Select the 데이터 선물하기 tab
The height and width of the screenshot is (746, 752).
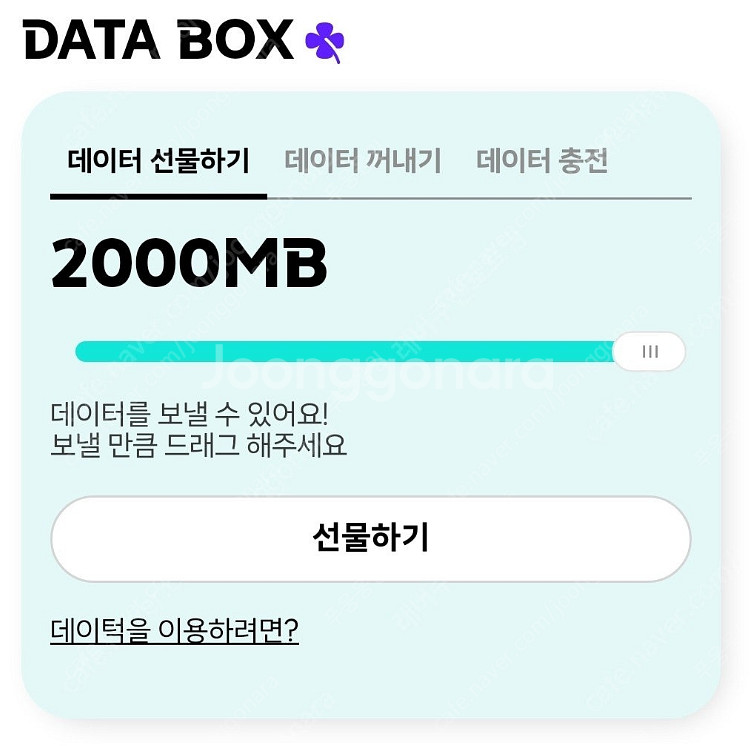(158, 160)
